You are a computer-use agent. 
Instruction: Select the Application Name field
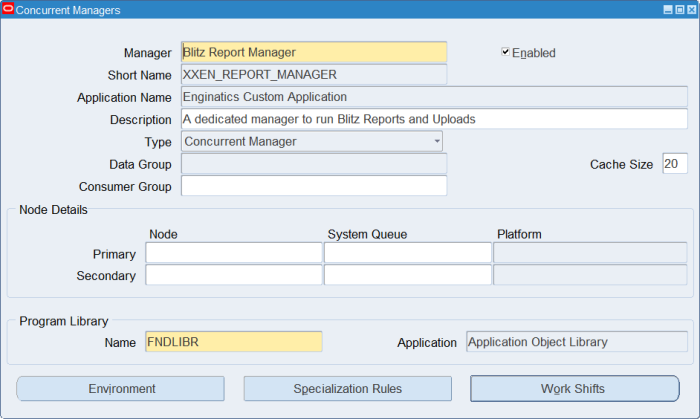pos(434,97)
